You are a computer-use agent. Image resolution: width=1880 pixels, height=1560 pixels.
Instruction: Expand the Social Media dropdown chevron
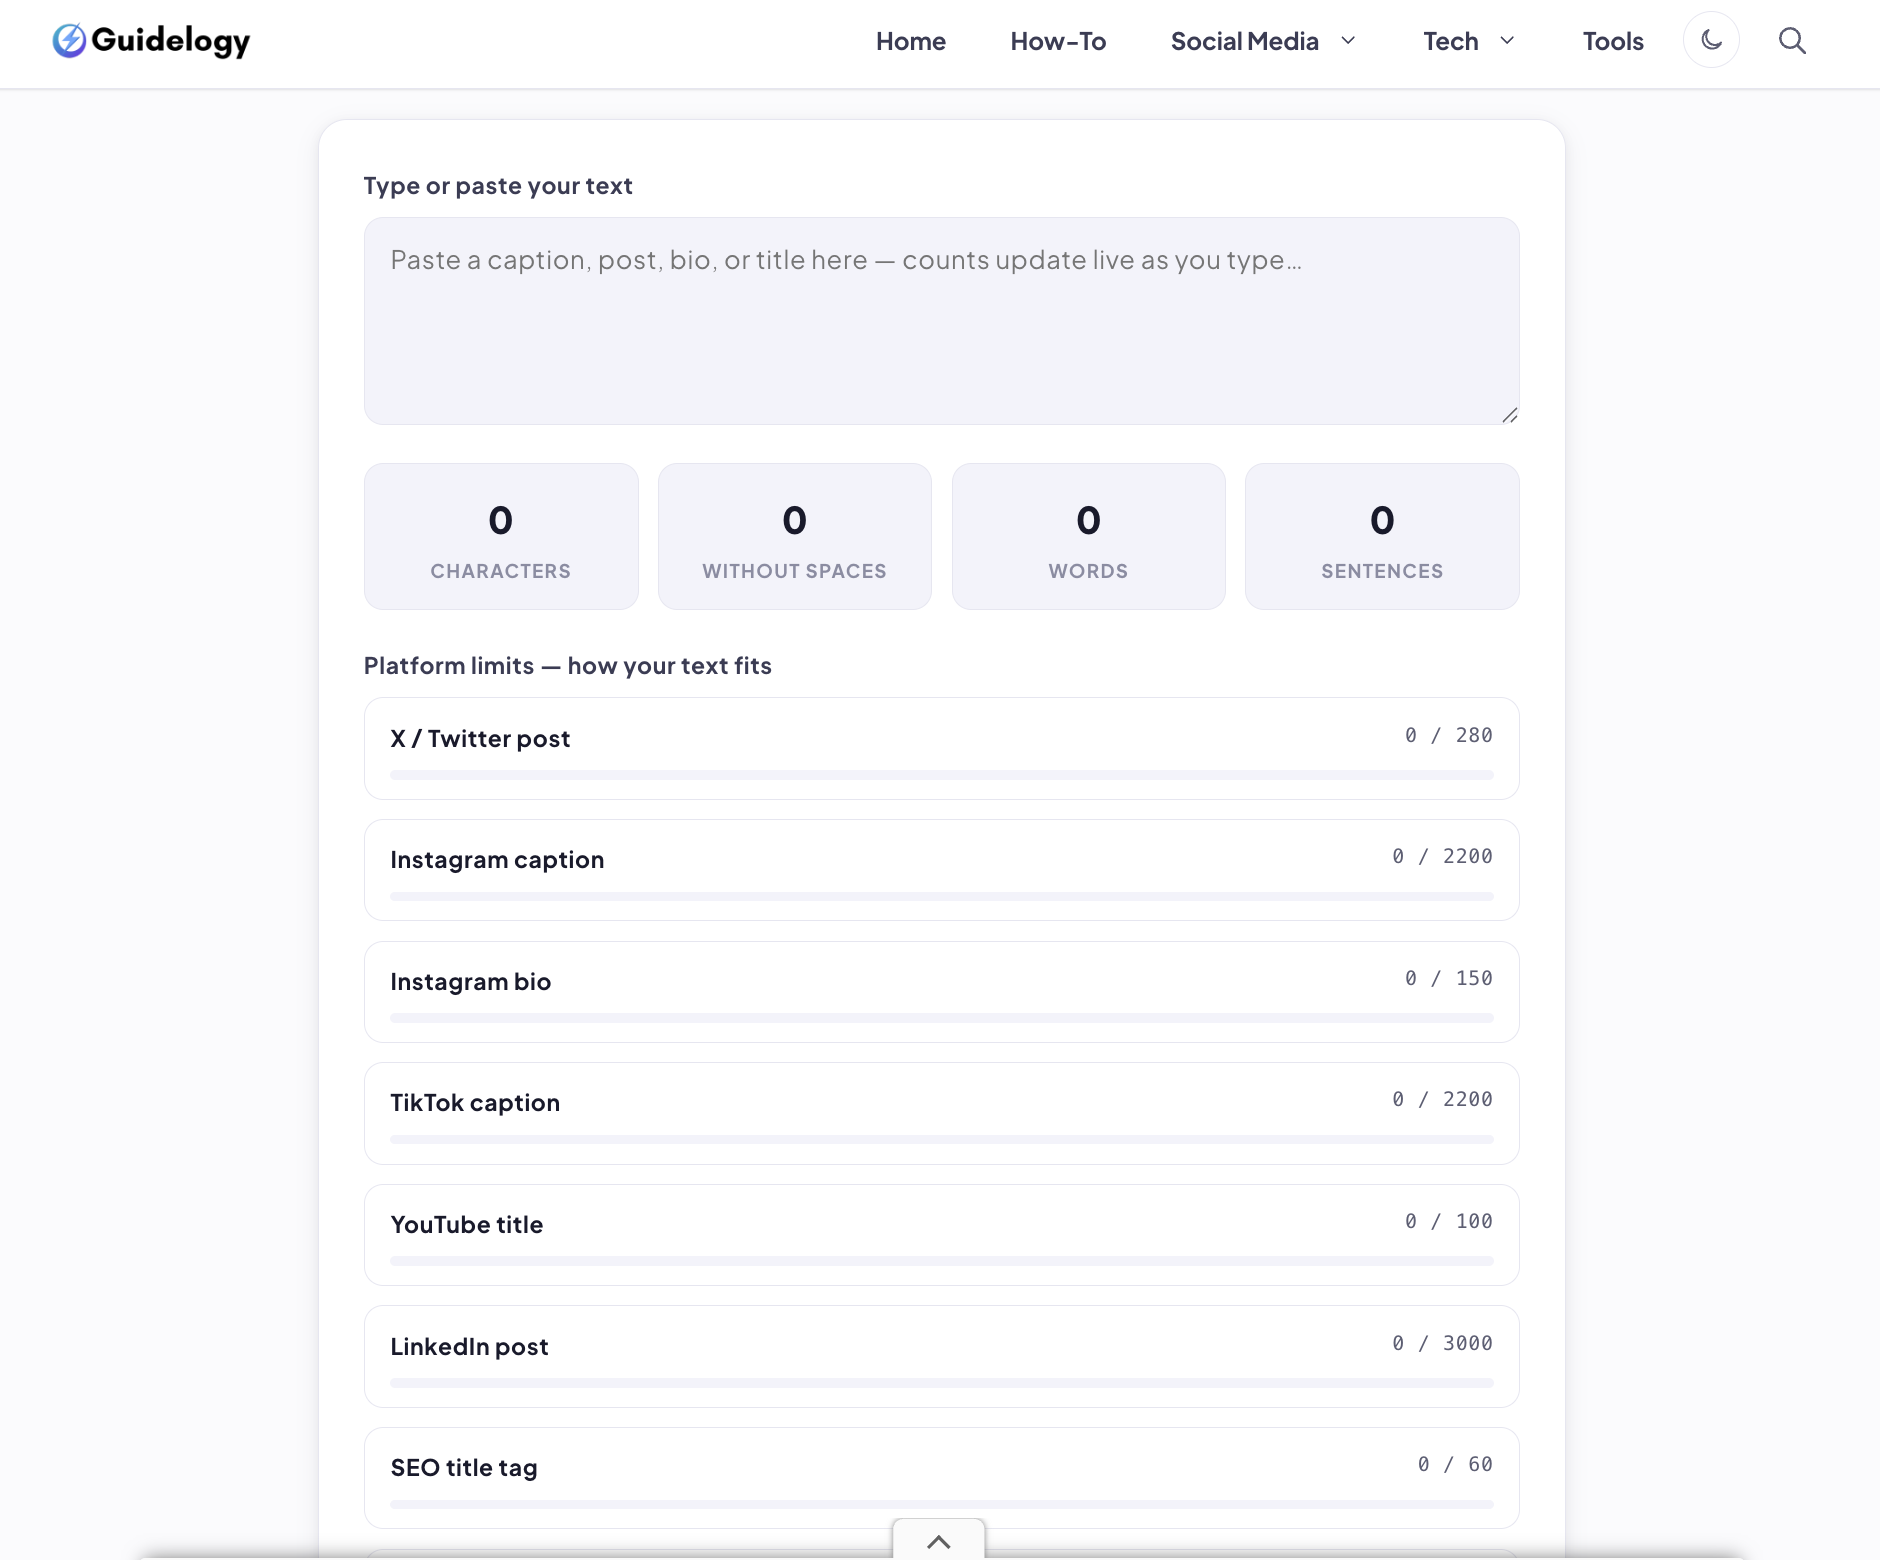[1348, 41]
